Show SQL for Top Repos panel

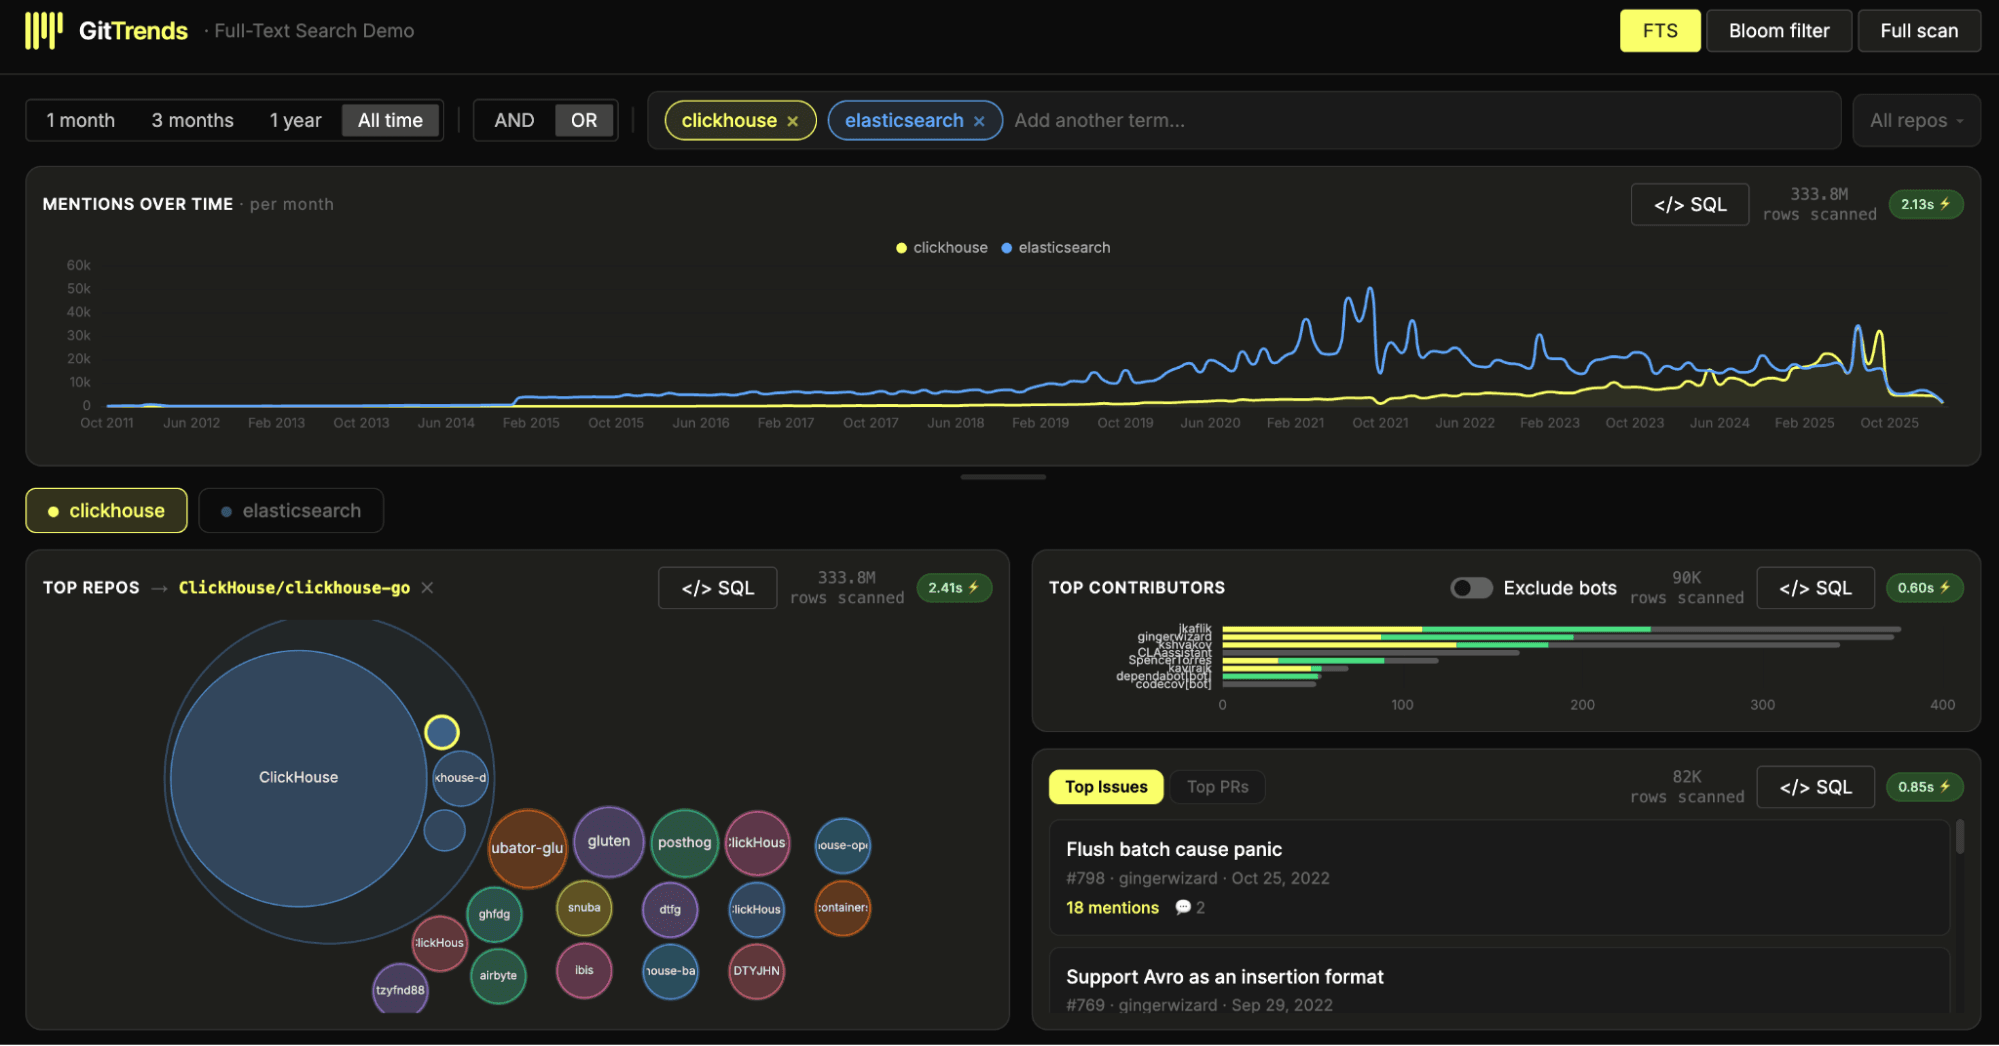717,589
